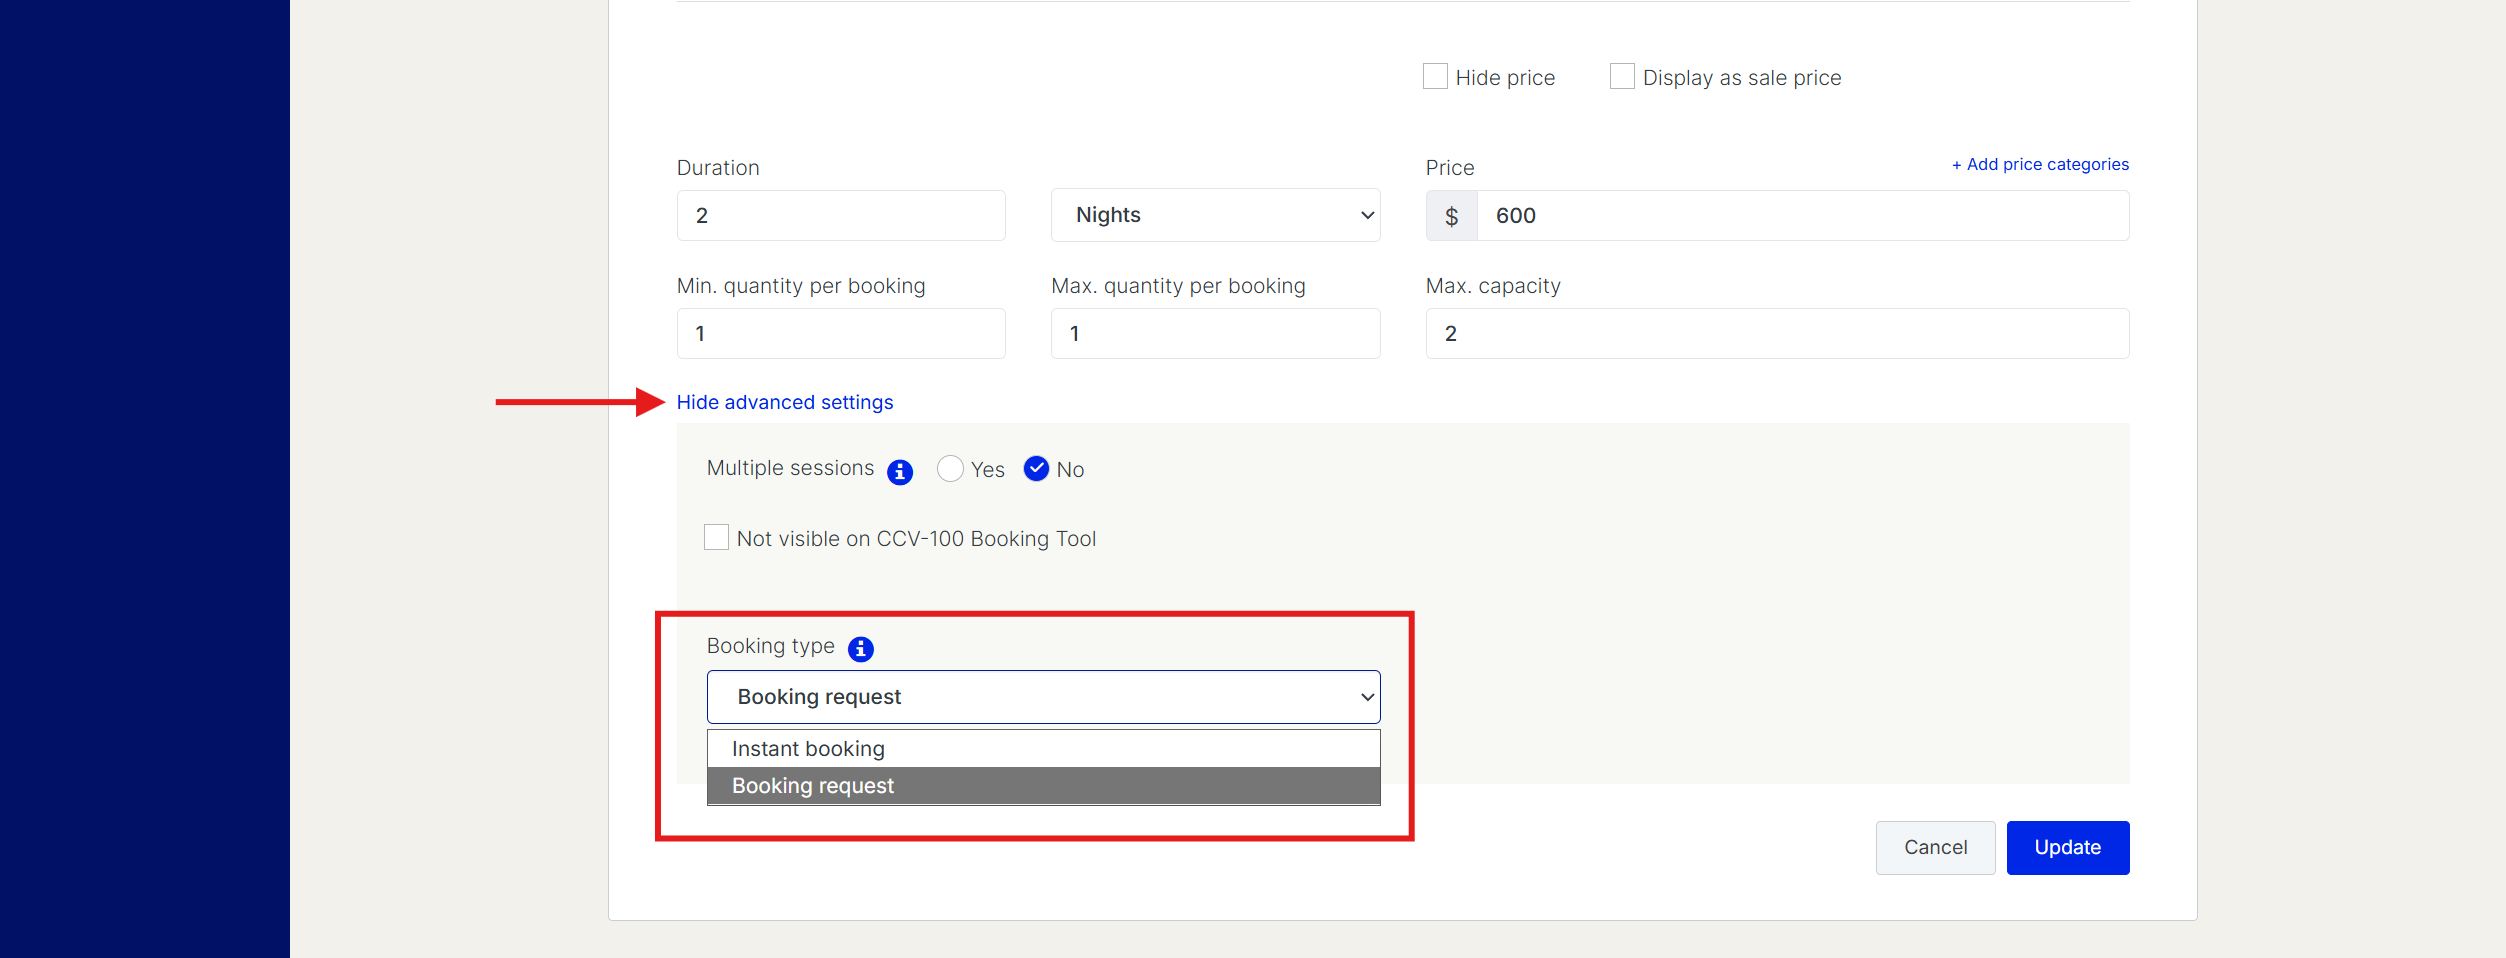Select No for Multiple sessions
2506x958 pixels.
click(x=1036, y=469)
